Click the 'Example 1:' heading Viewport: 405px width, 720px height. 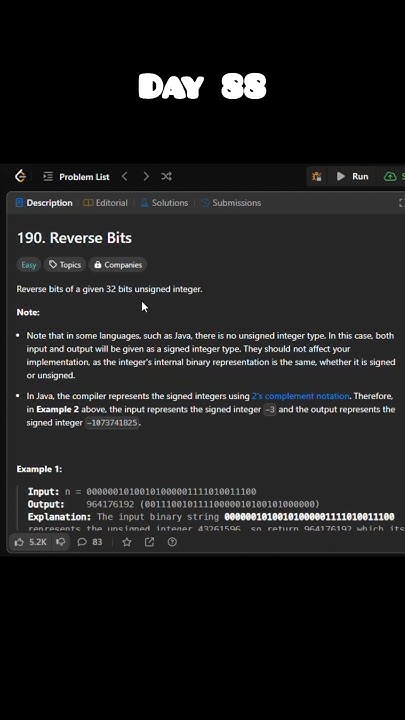tap(39, 469)
